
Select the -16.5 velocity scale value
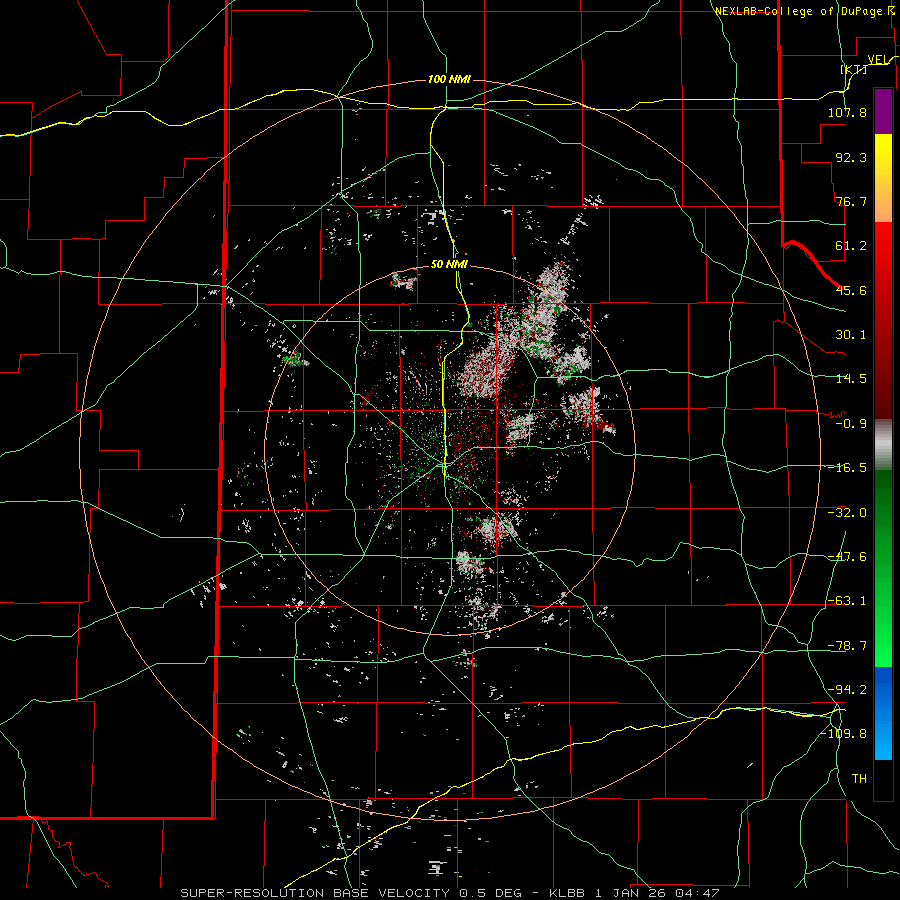point(847,468)
